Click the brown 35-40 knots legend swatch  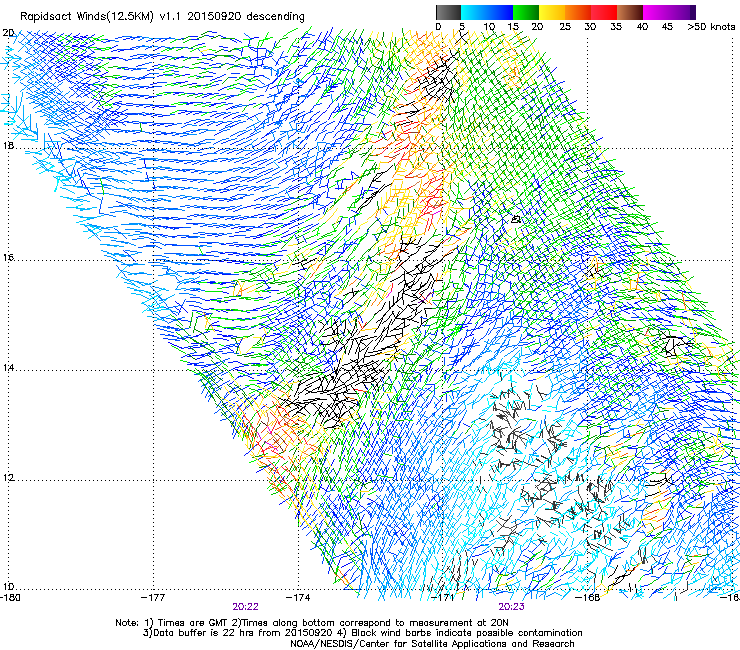pyautogui.click(x=630, y=12)
